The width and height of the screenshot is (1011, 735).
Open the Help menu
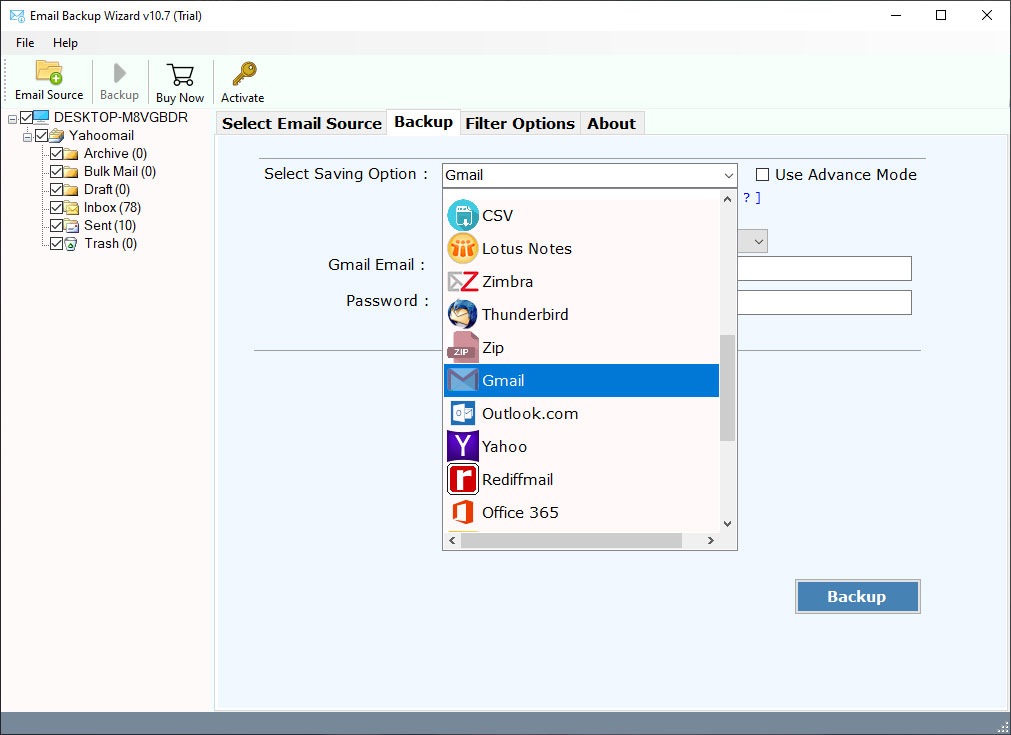(65, 43)
